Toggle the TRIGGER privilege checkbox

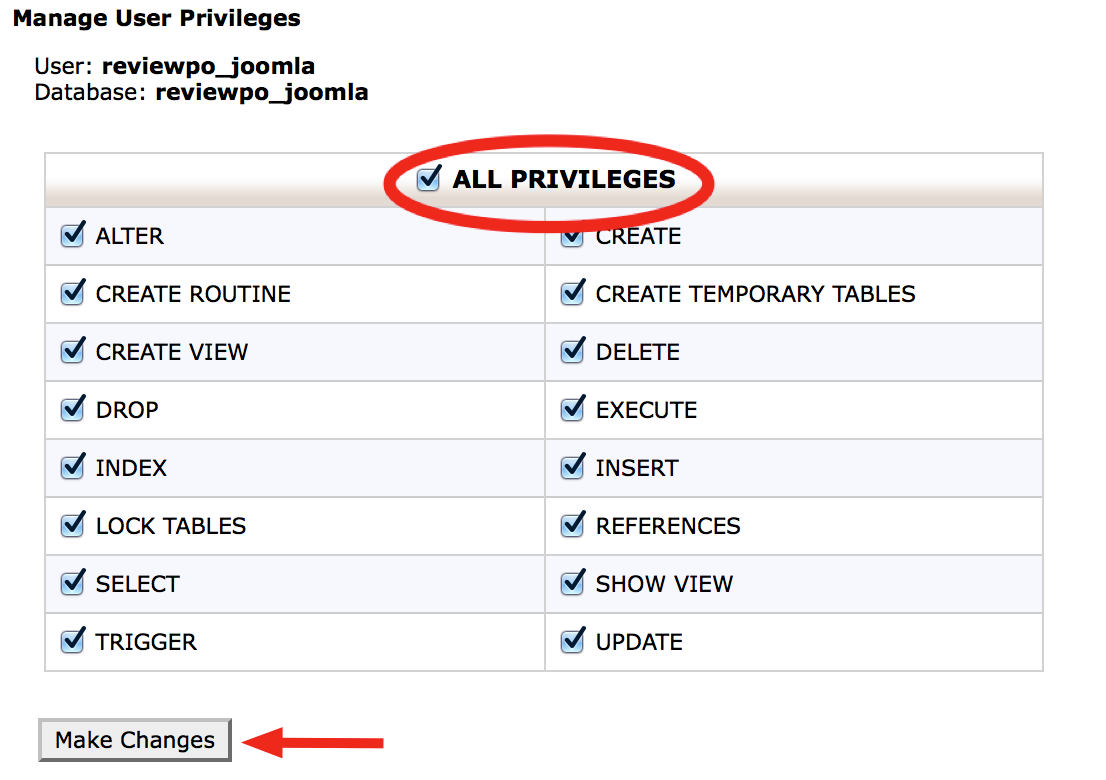pyautogui.click(x=72, y=641)
